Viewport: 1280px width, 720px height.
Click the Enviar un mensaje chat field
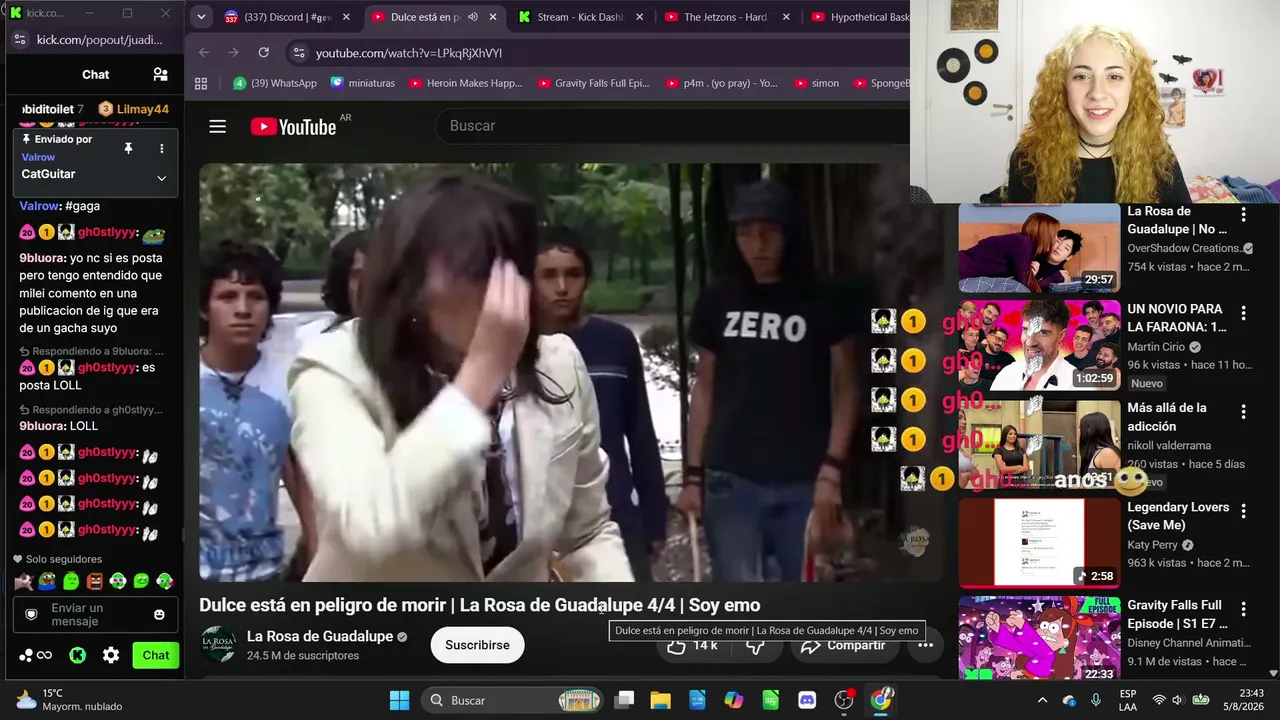tap(95, 614)
